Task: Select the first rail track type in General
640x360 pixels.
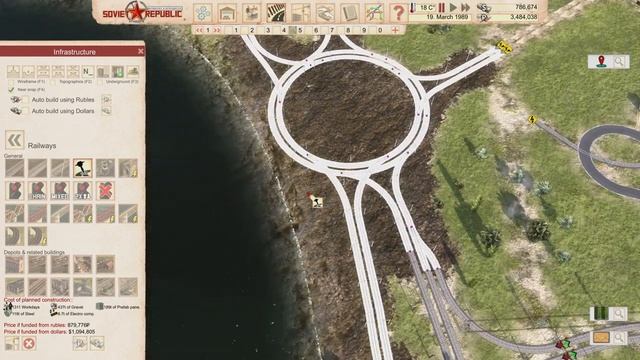Action: coord(15,168)
